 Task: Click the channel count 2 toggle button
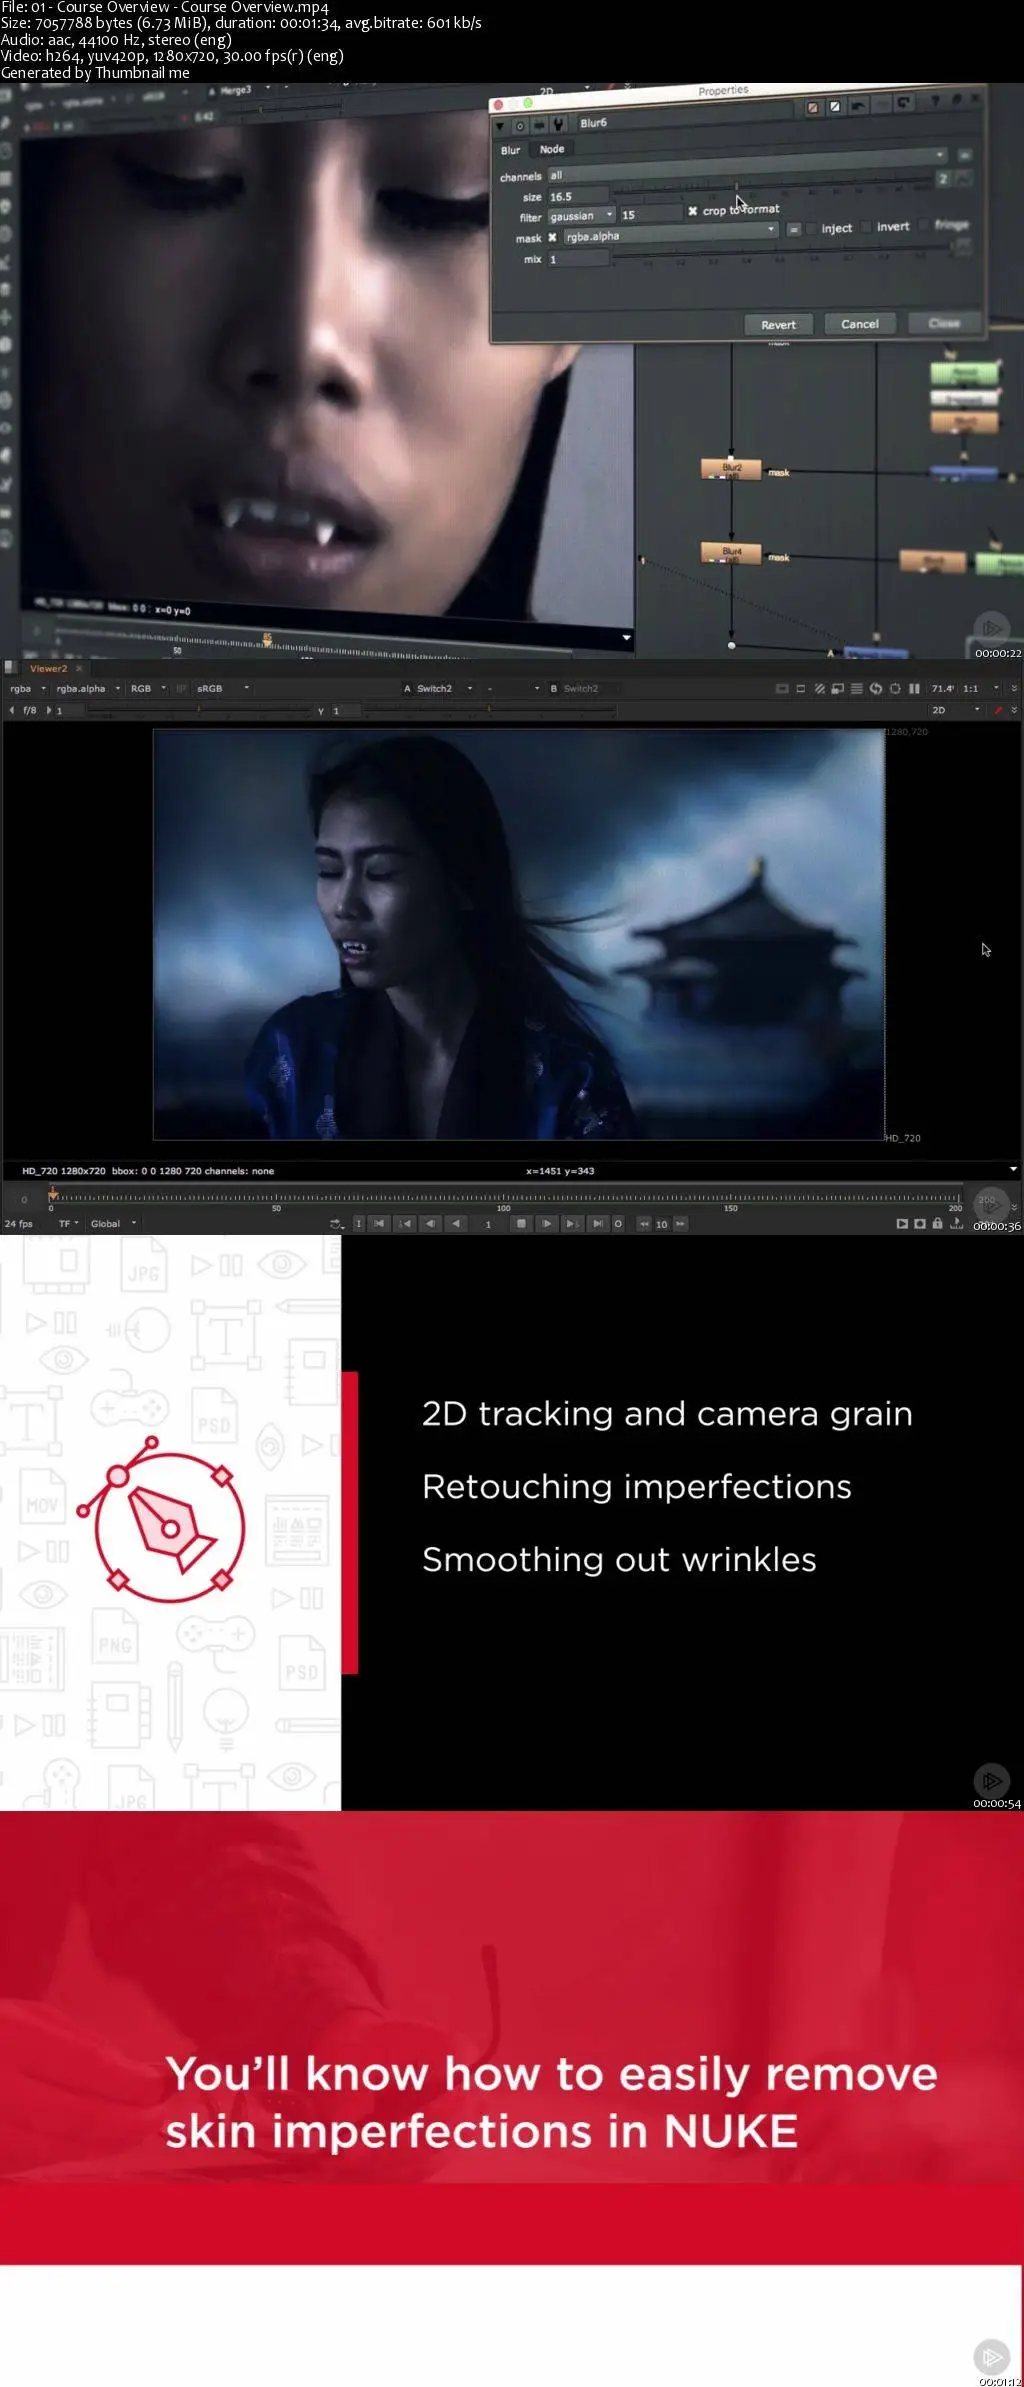pos(943,178)
